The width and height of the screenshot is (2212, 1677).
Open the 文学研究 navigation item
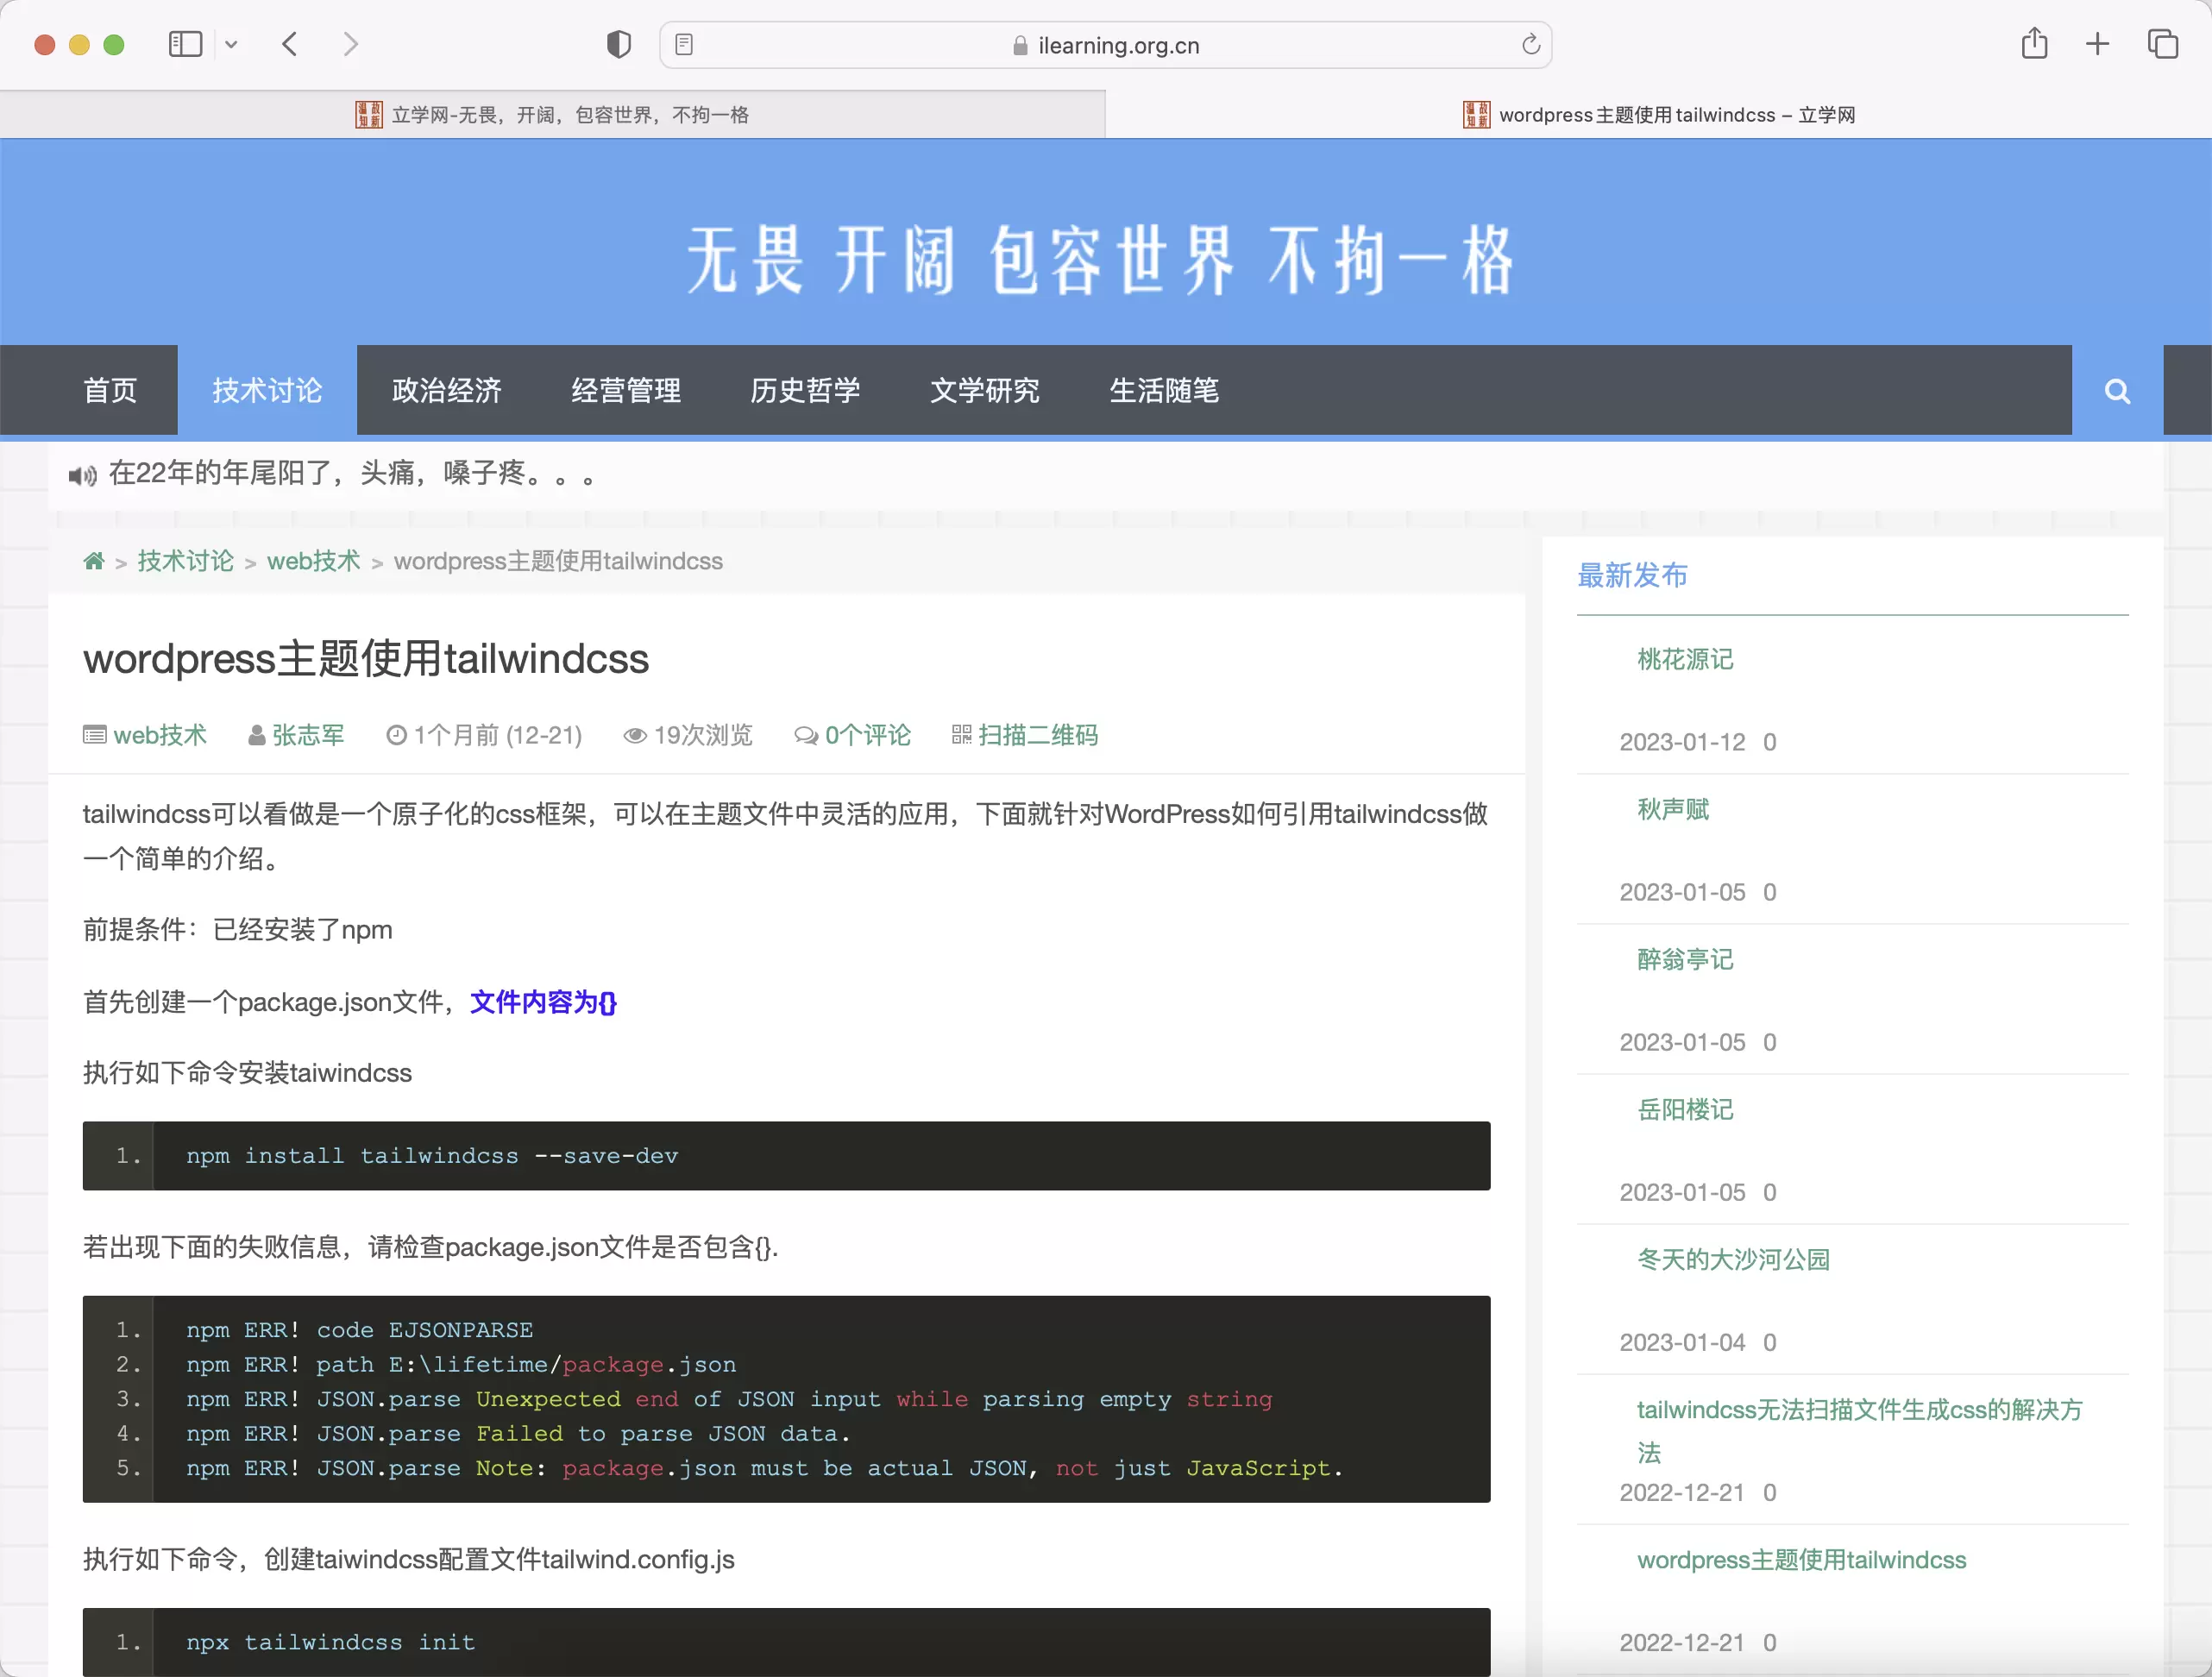pos(985,390)
